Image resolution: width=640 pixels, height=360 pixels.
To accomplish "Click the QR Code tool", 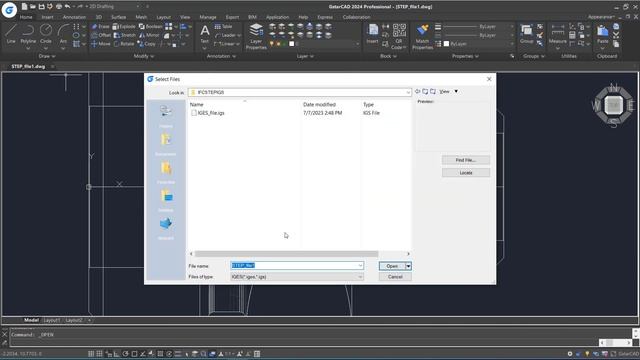I will (399, 36).
